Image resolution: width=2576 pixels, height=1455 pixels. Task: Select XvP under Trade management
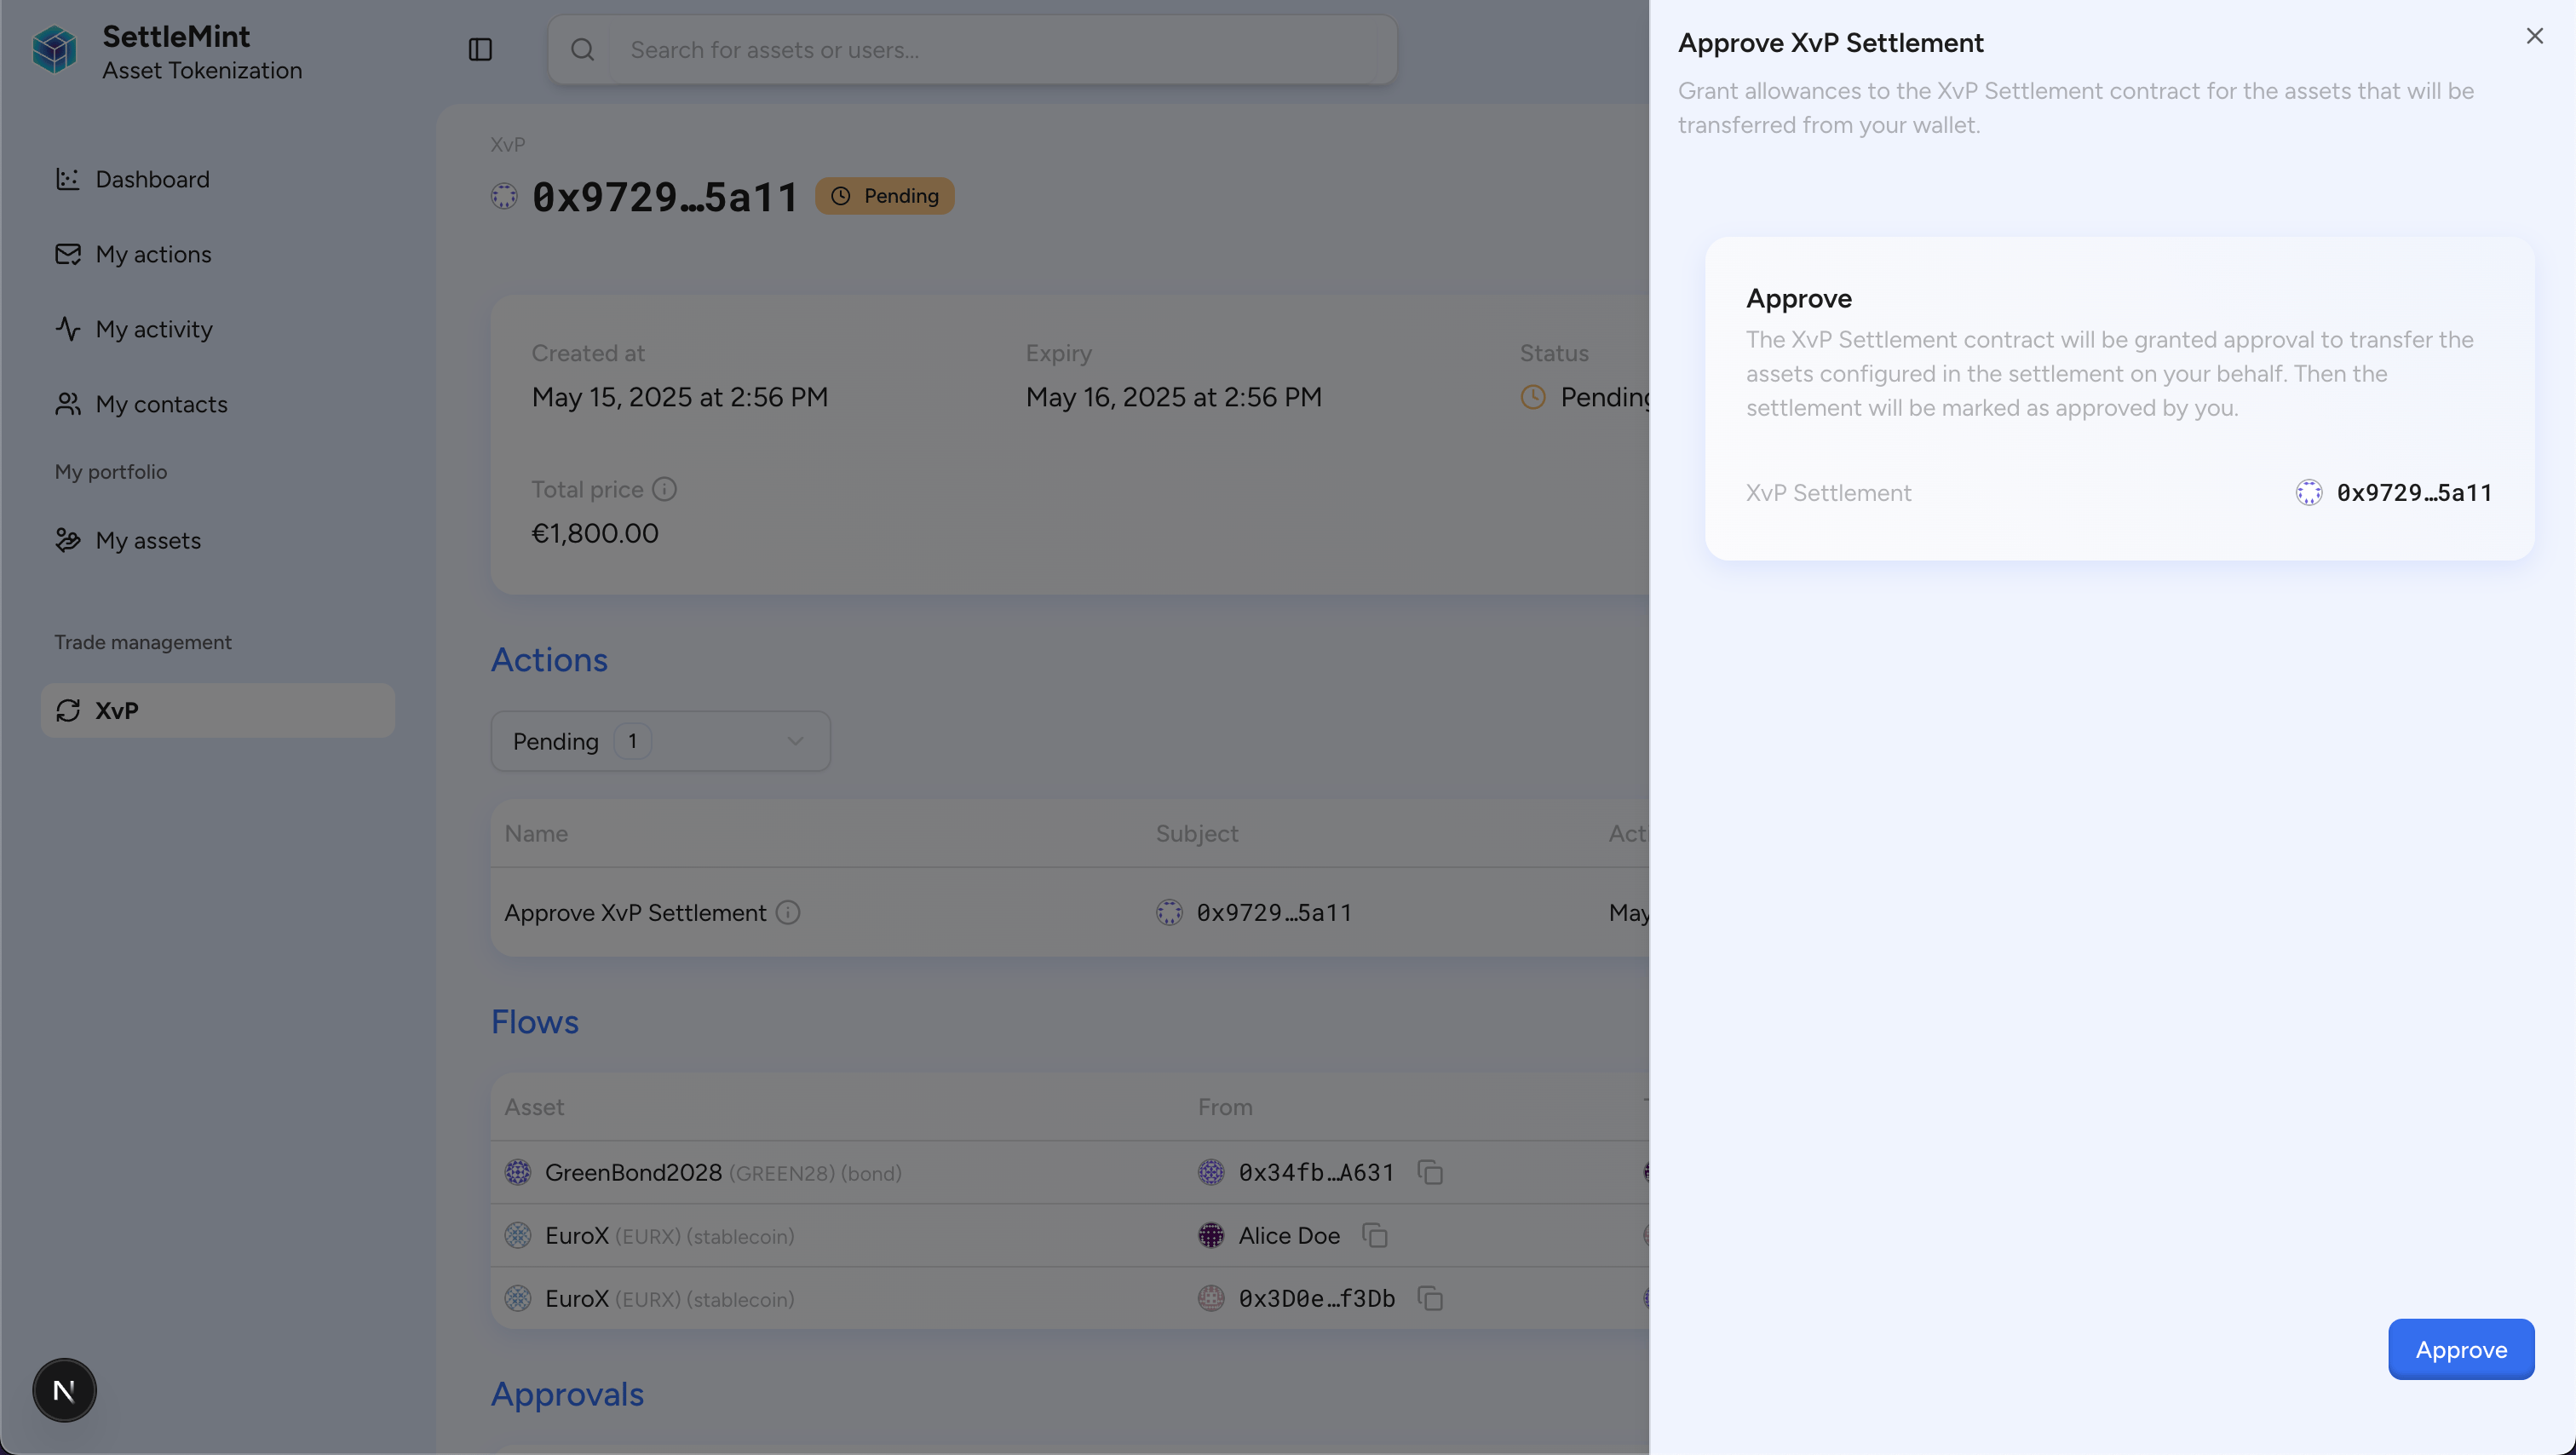click(117, 710)
